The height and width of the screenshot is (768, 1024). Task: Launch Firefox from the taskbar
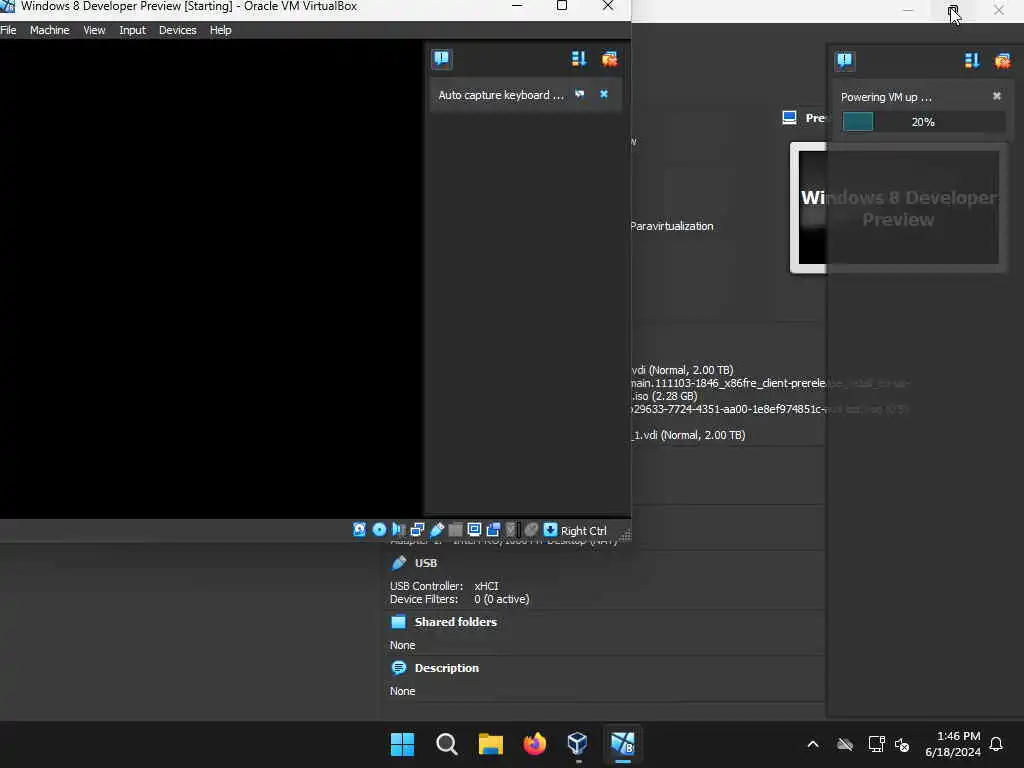(535, 744)
